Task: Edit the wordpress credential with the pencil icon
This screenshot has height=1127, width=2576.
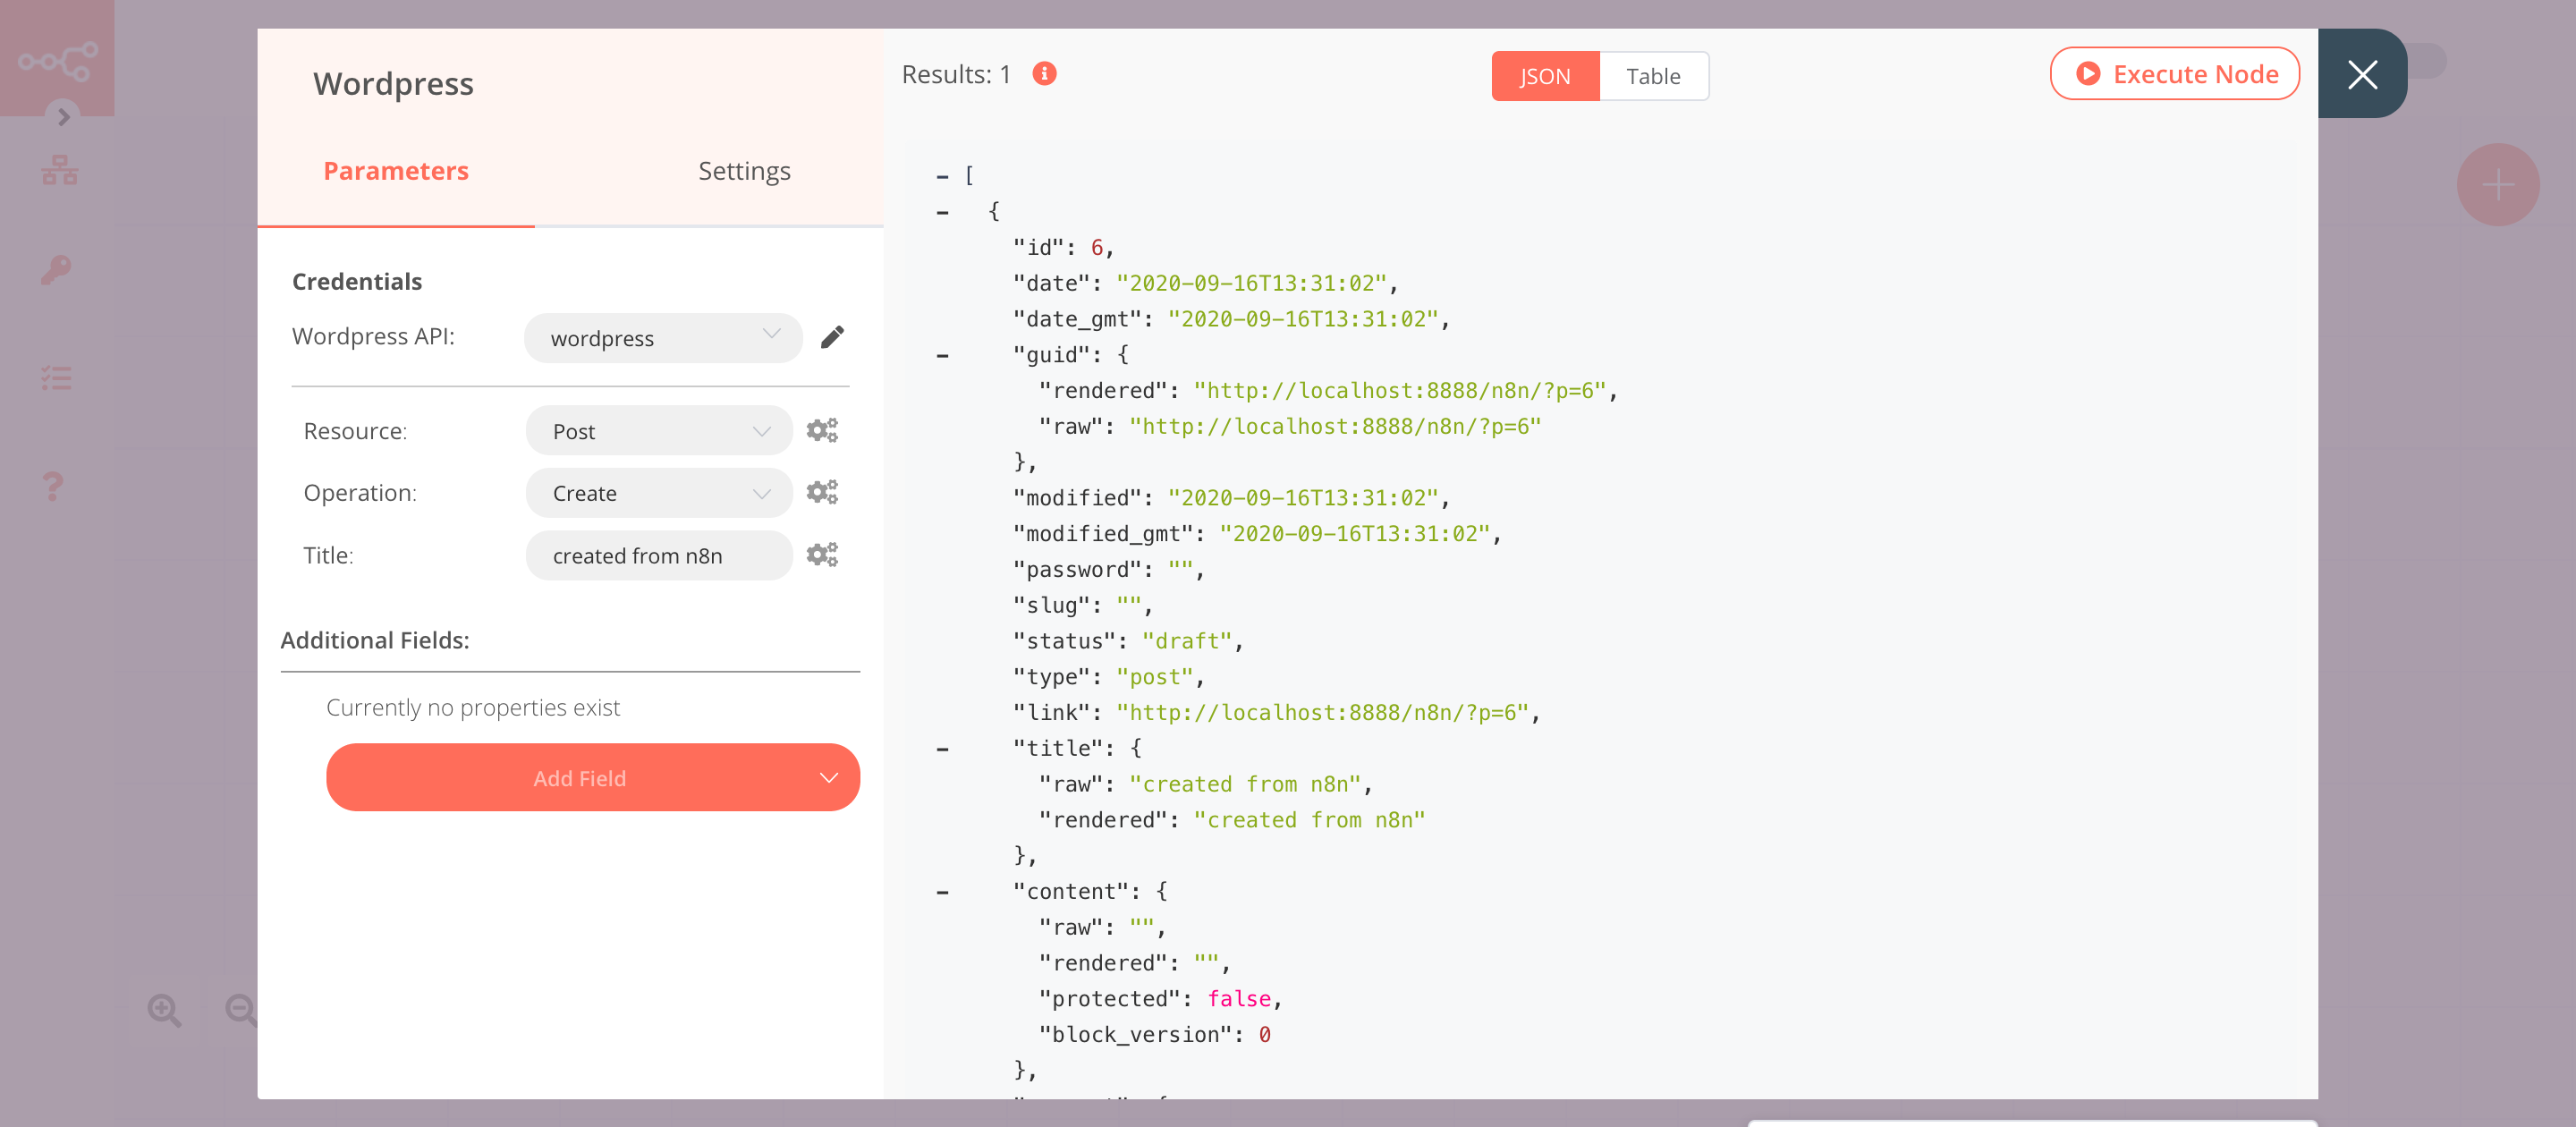Action: [x=833, y=337]
